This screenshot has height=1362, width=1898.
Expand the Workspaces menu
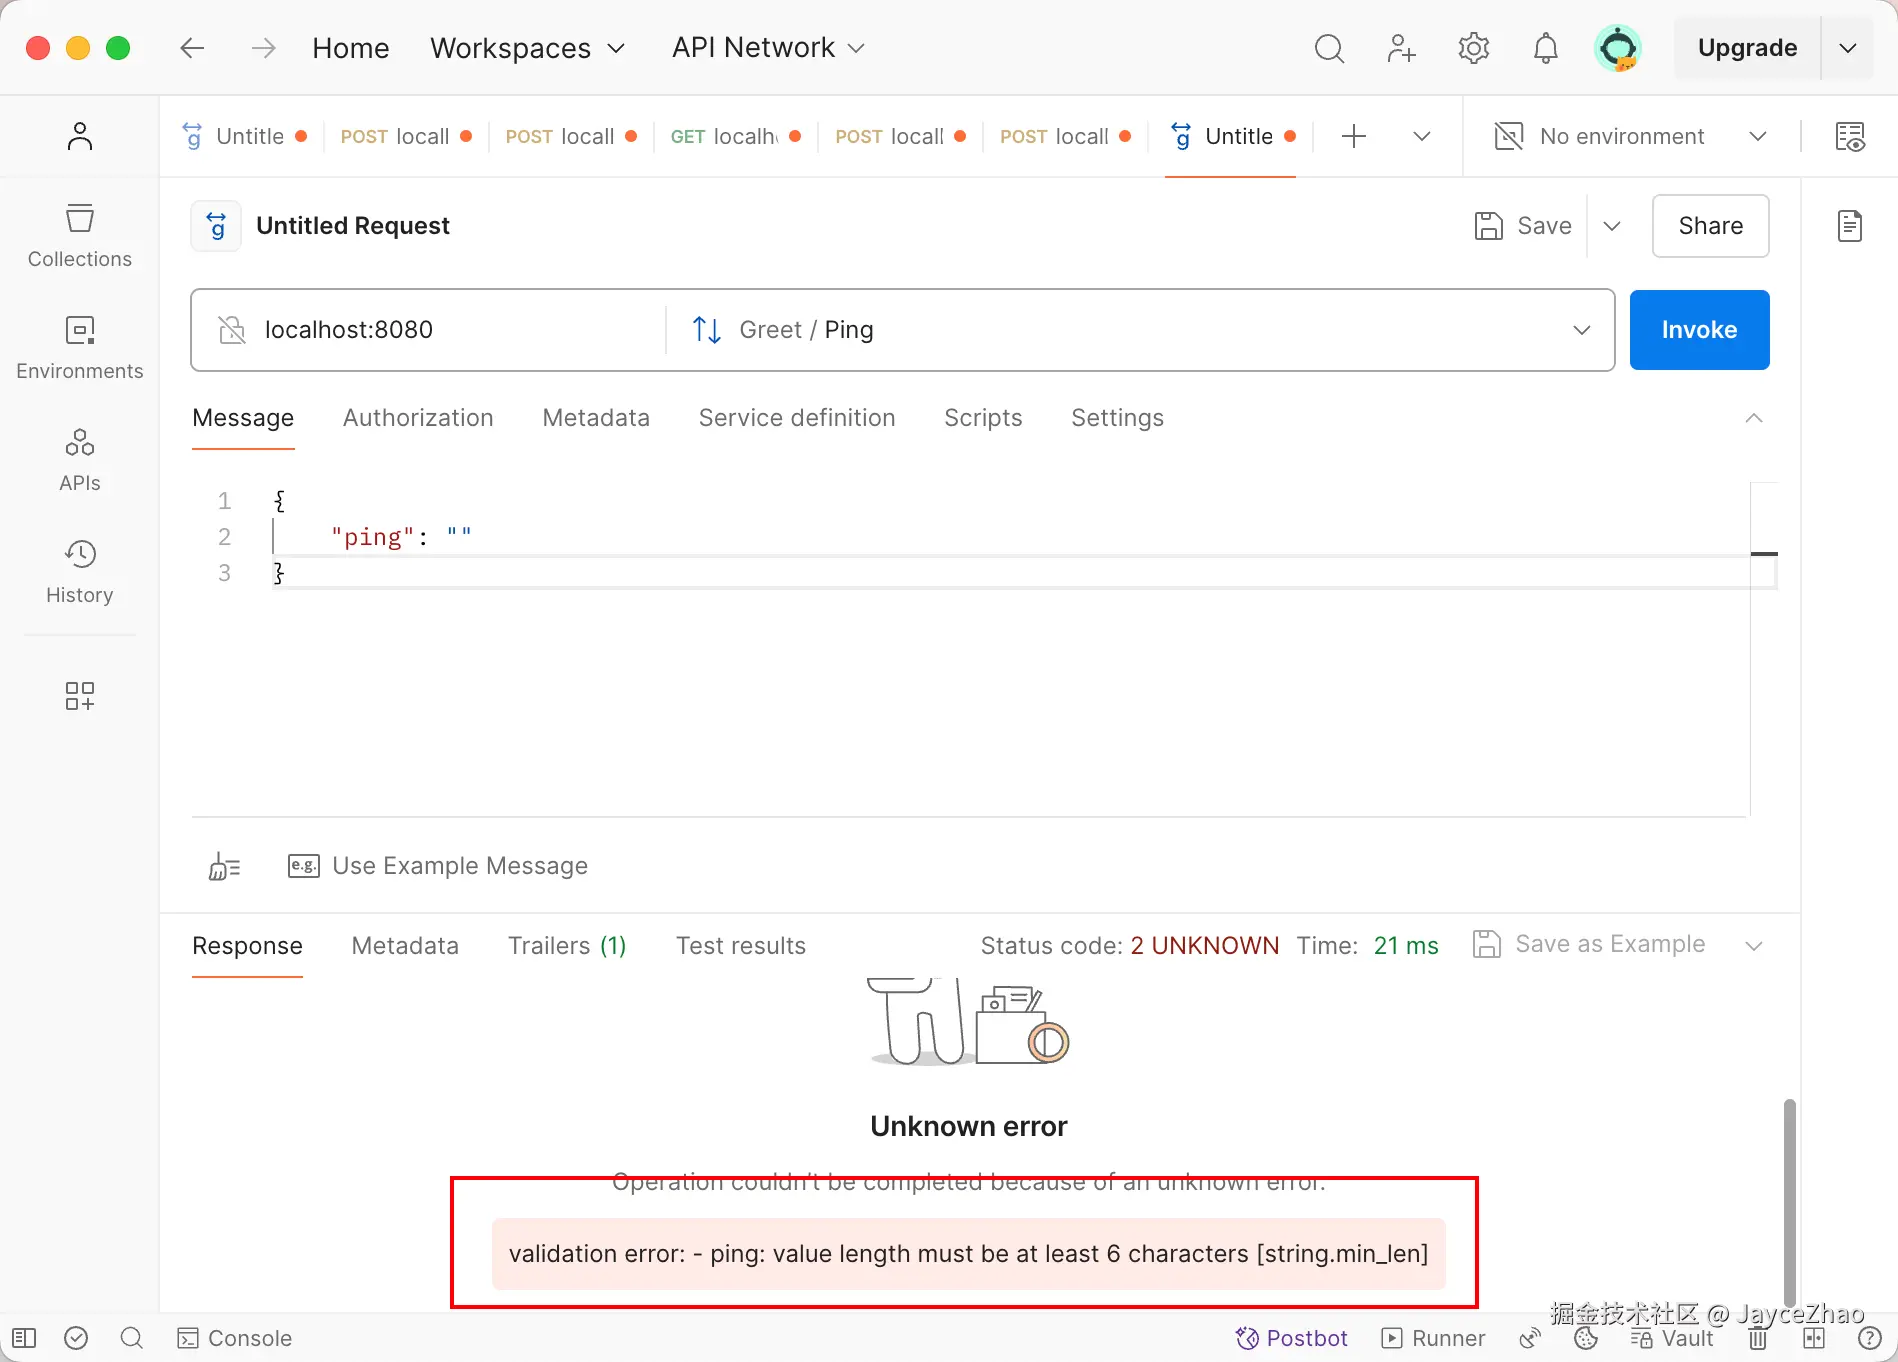[x=527, y=48]
